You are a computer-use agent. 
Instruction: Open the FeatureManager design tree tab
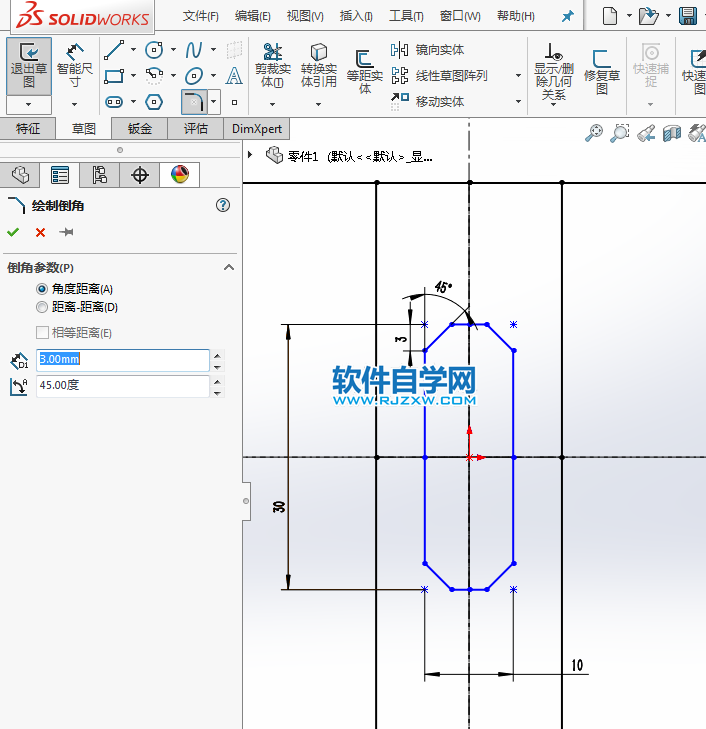[x=20, y=175]
